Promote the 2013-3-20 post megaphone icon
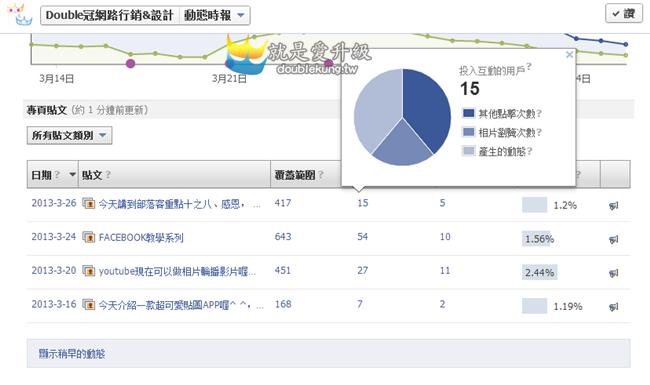 [x=614, y=273]
